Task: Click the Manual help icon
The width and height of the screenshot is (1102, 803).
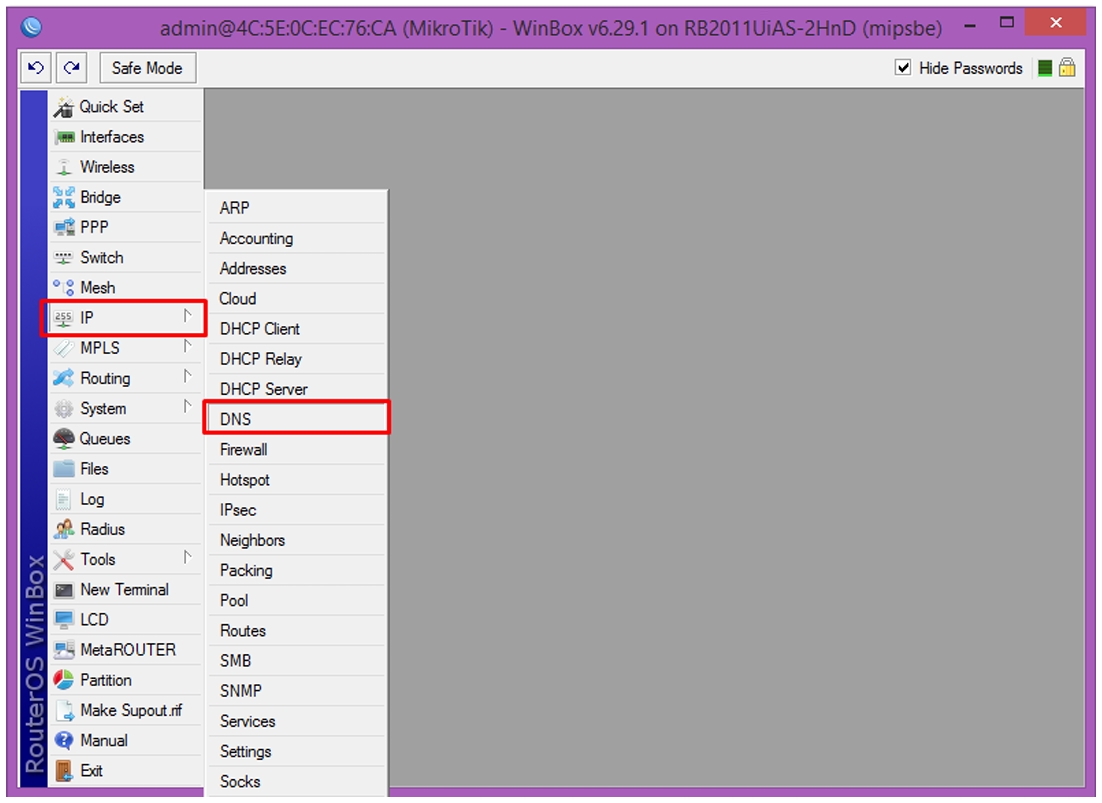Action: pyautogui.click(x=64, y=740)
